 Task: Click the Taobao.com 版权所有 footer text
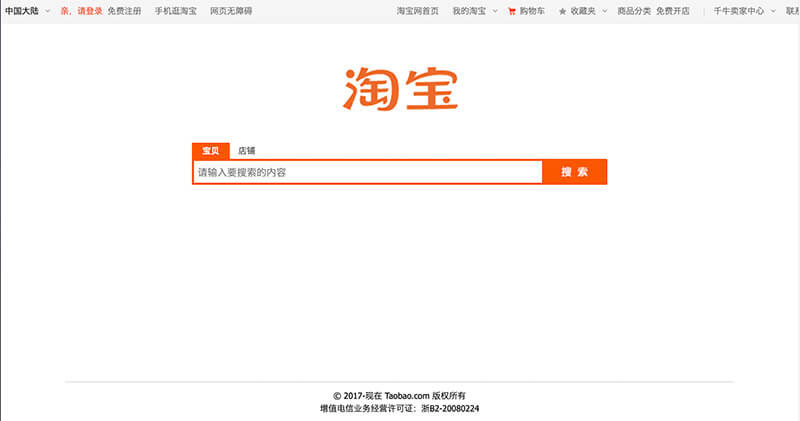(x=425, y=395)
